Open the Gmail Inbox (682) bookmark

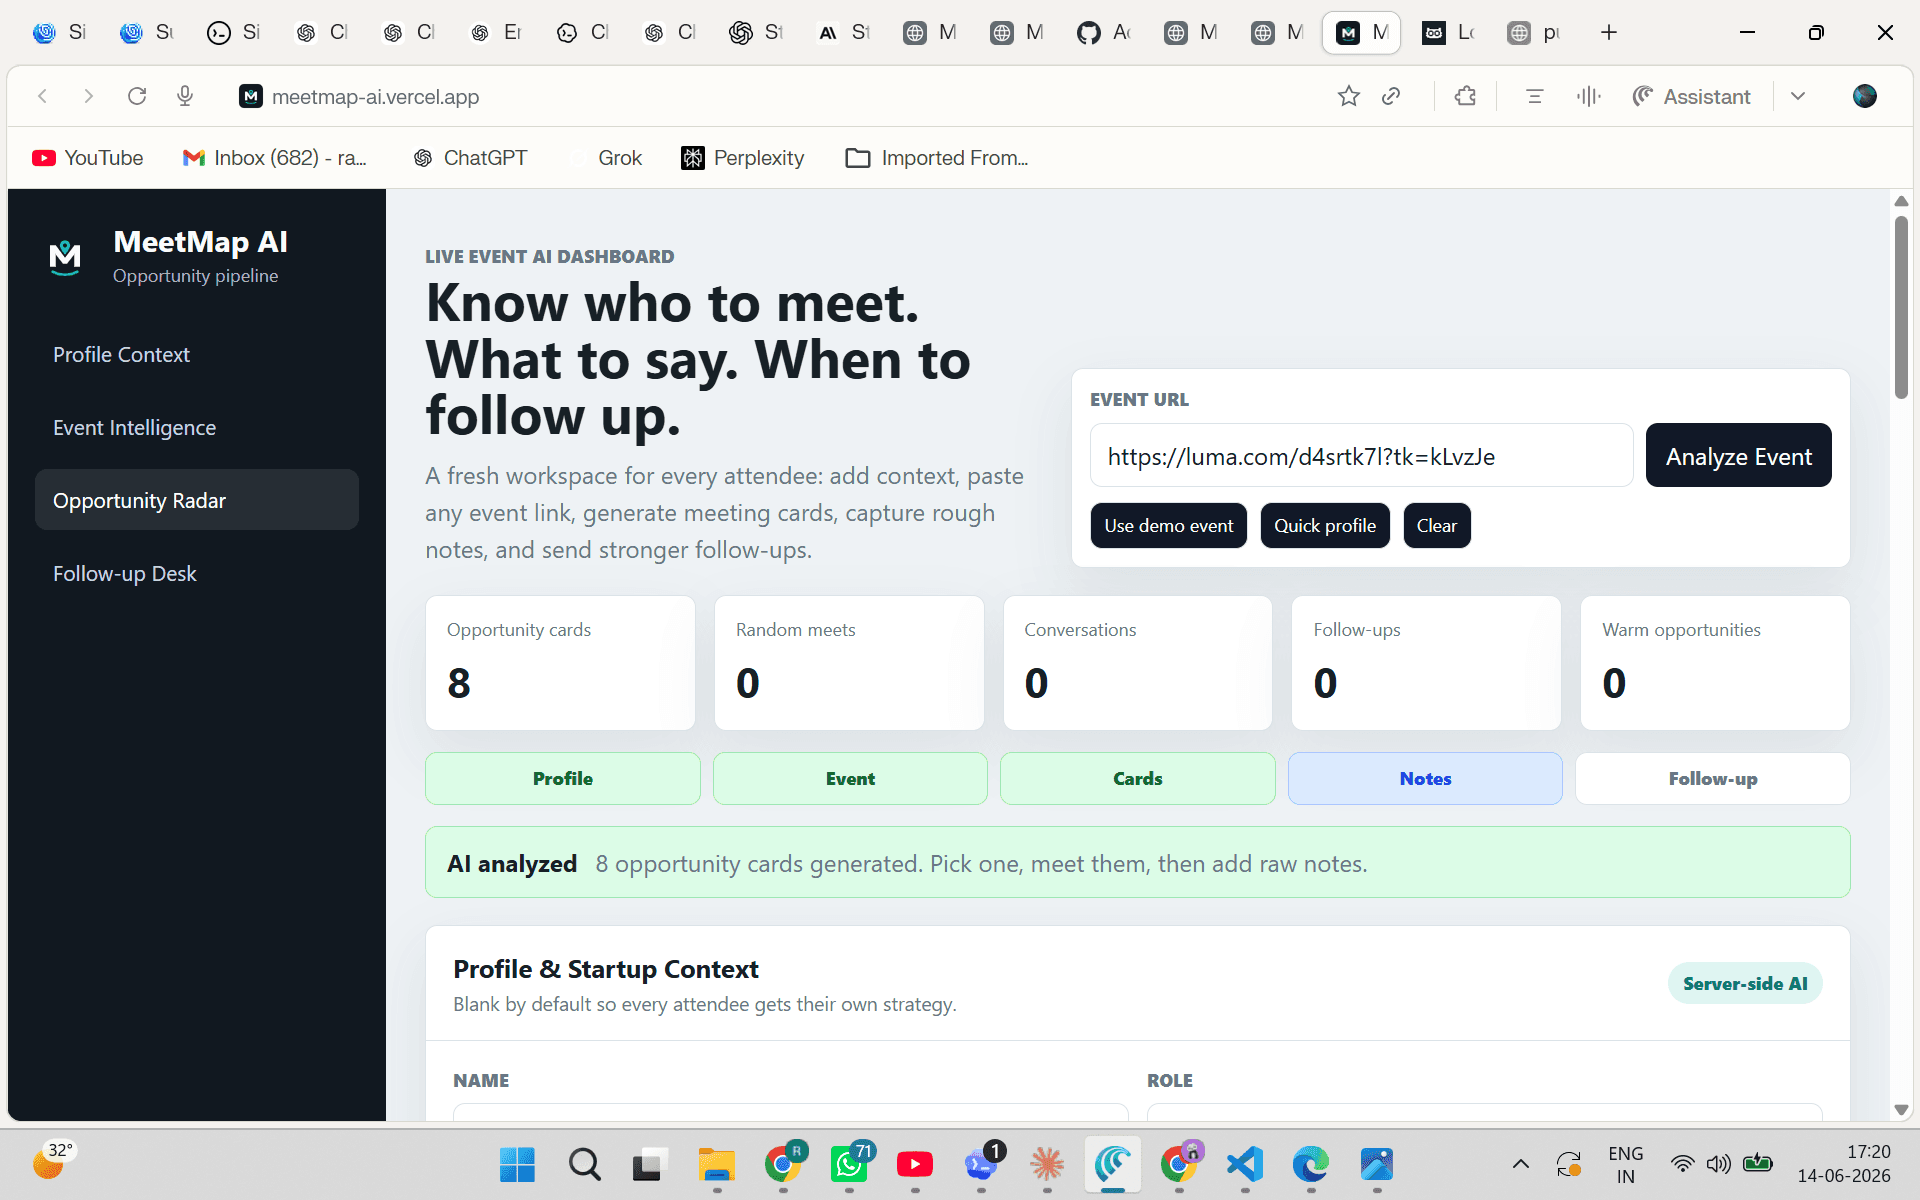(x=275, y=158)
